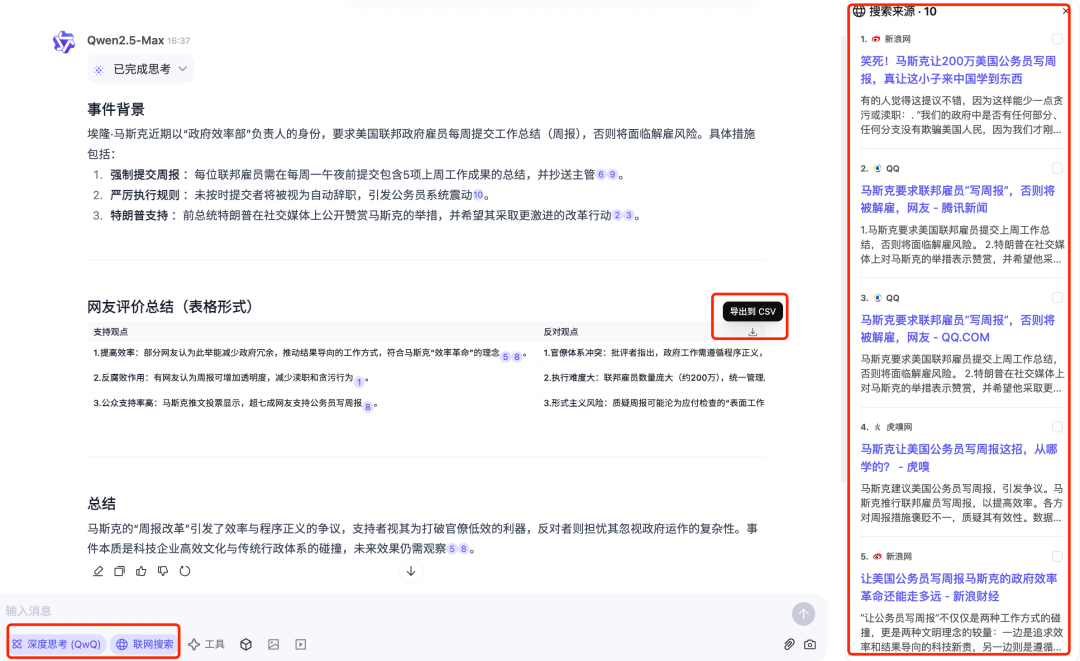Viewport: 1080px width, 661px height.
Task: Open 虎嗅 article 马斯克让美国公务员写周报这招
Action: pos(959,458)
